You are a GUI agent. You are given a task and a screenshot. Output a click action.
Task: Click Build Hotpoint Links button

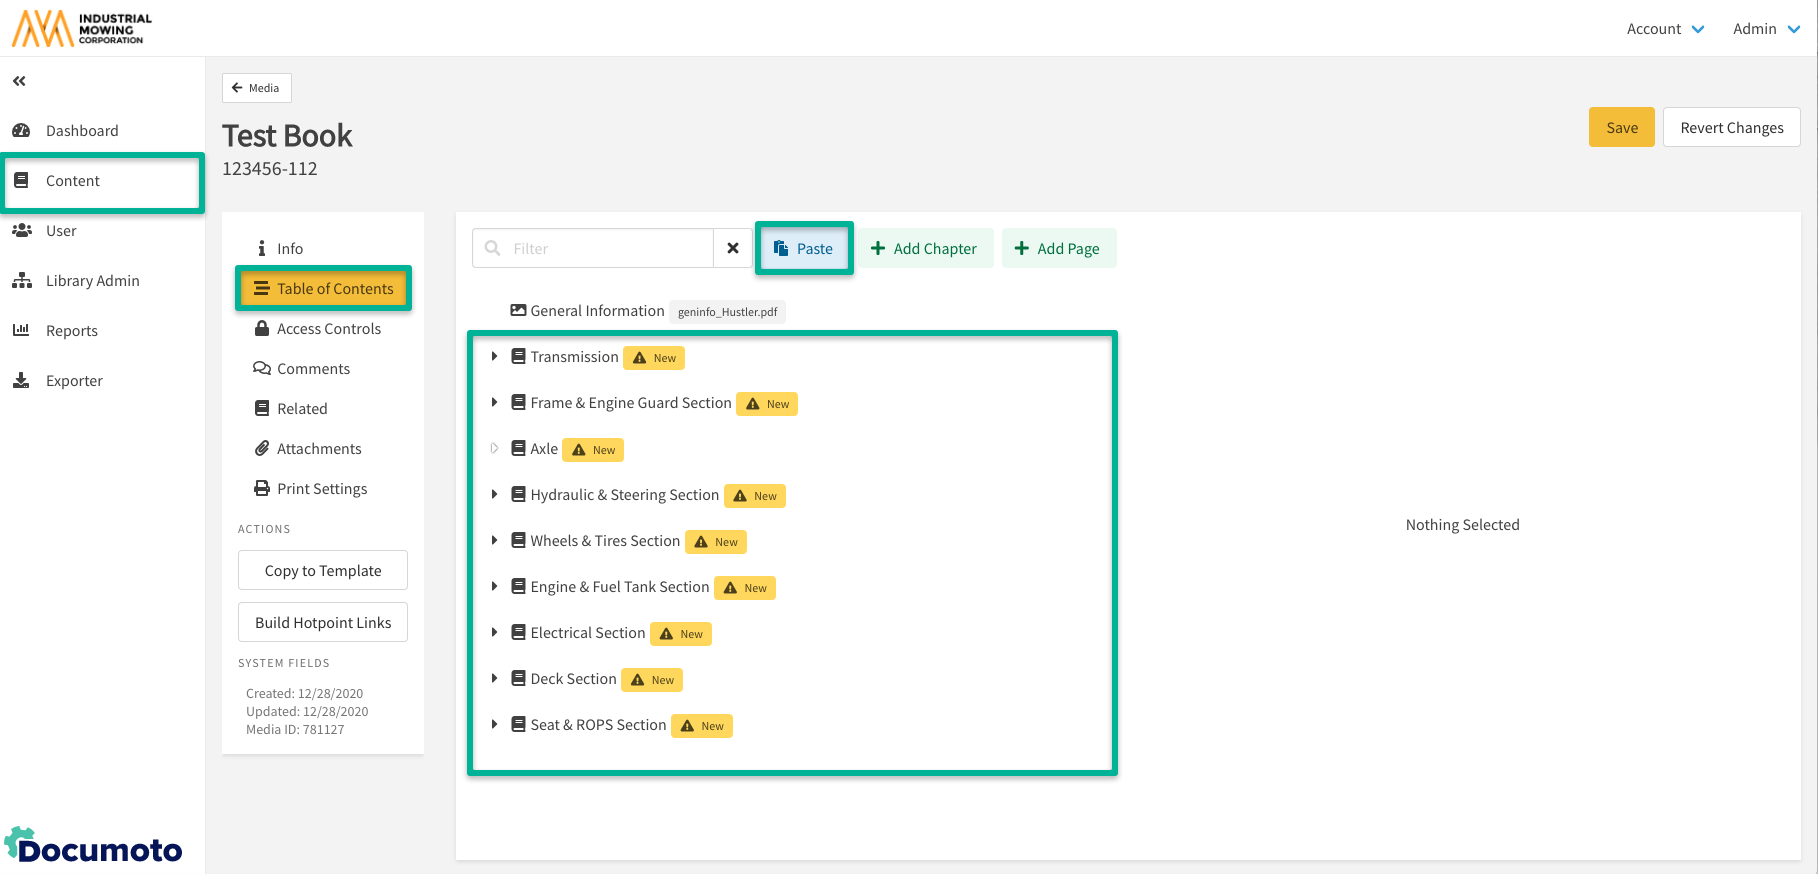tap(323, 623)
